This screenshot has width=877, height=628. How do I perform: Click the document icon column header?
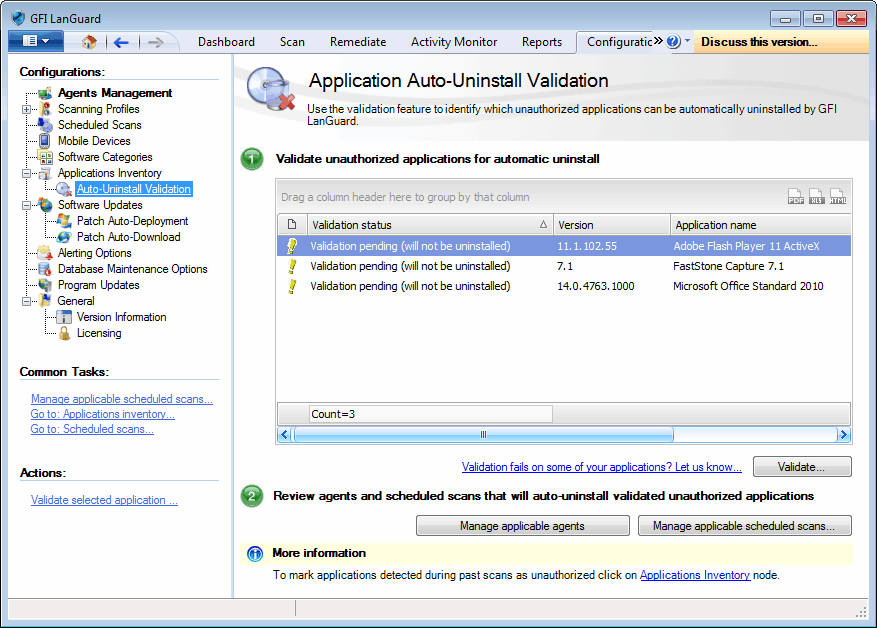[292, 225]
